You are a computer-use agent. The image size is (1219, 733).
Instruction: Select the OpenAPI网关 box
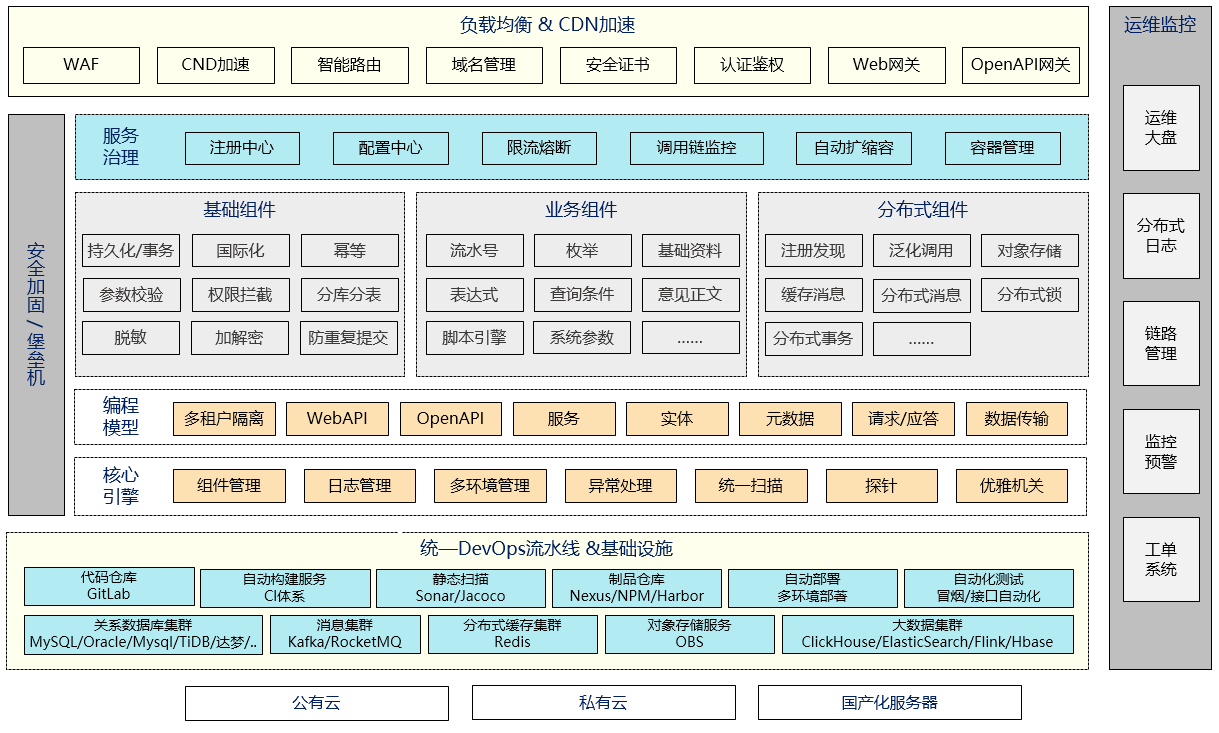pos(1020,65)
